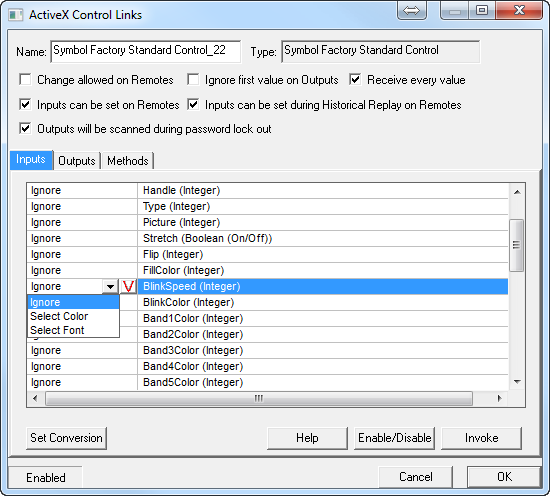Image resolution: width=550 pixels, height=496 pixels.
Task: Click the Type field
Action: pyautogui.click(x=381, y=51)
